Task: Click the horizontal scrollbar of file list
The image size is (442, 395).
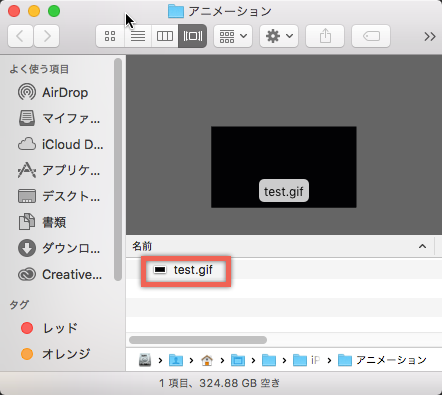Action: (198, 340)
